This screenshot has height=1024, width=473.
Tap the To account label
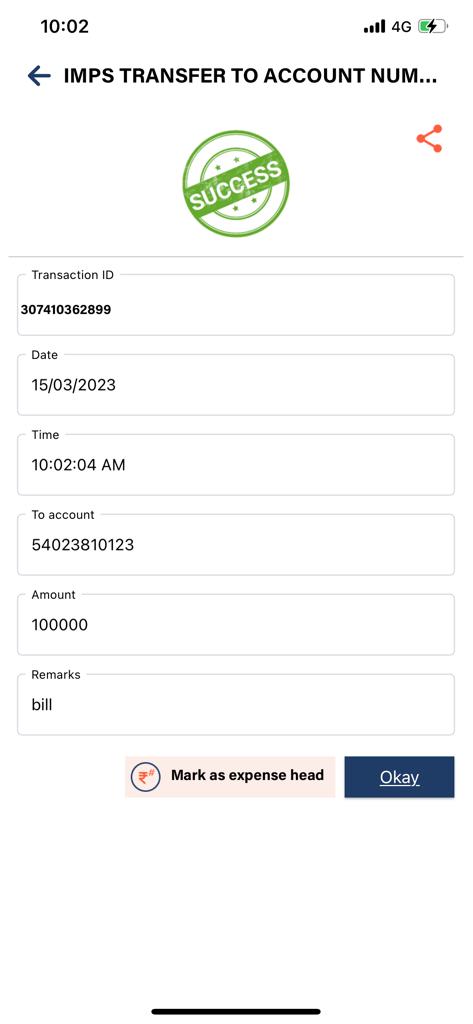(x=63, y=515)
